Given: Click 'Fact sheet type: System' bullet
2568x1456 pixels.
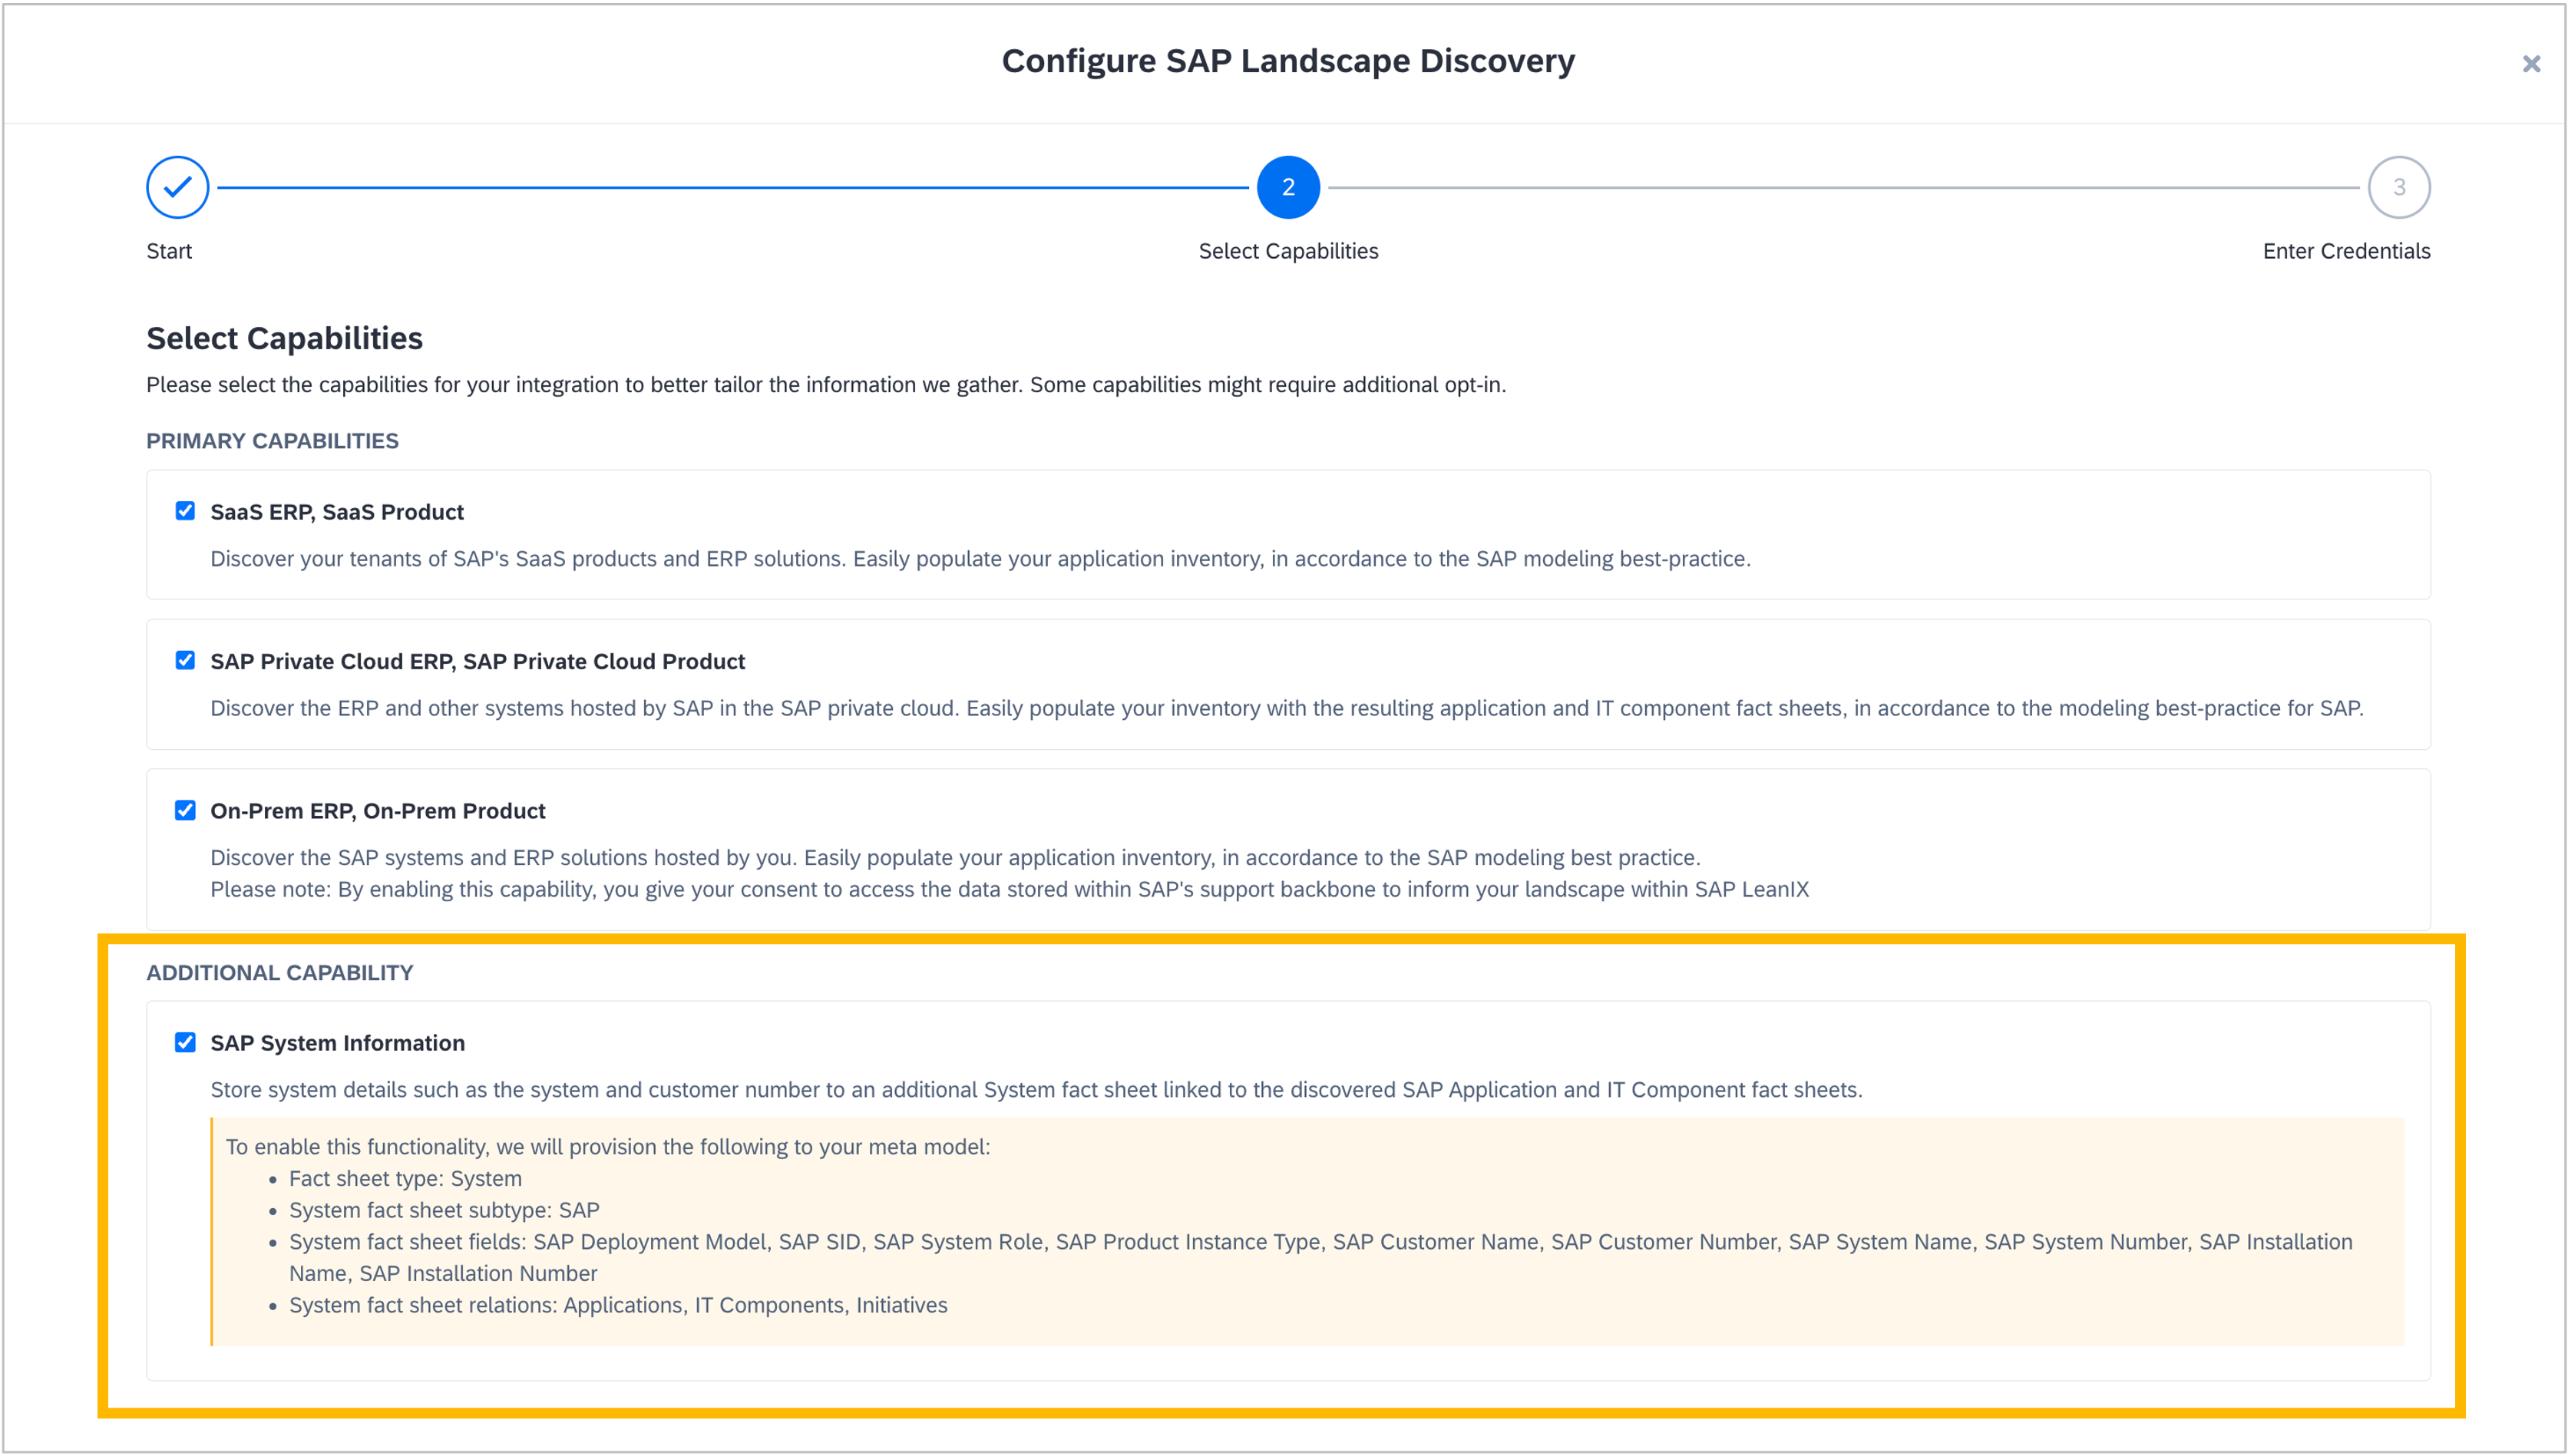Looking at the screenshot, I should [405, 1178].
